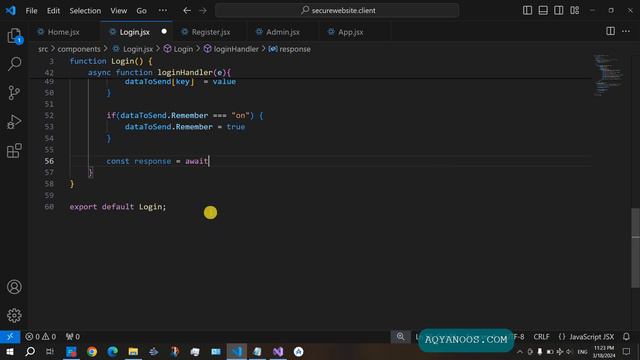
Task: Click the remote window indicator in status bar
Action: (10, 337)
